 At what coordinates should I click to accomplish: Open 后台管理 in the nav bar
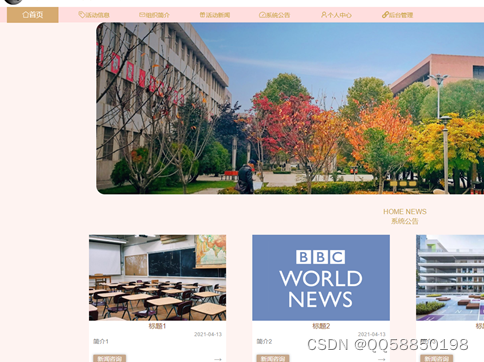397,15
